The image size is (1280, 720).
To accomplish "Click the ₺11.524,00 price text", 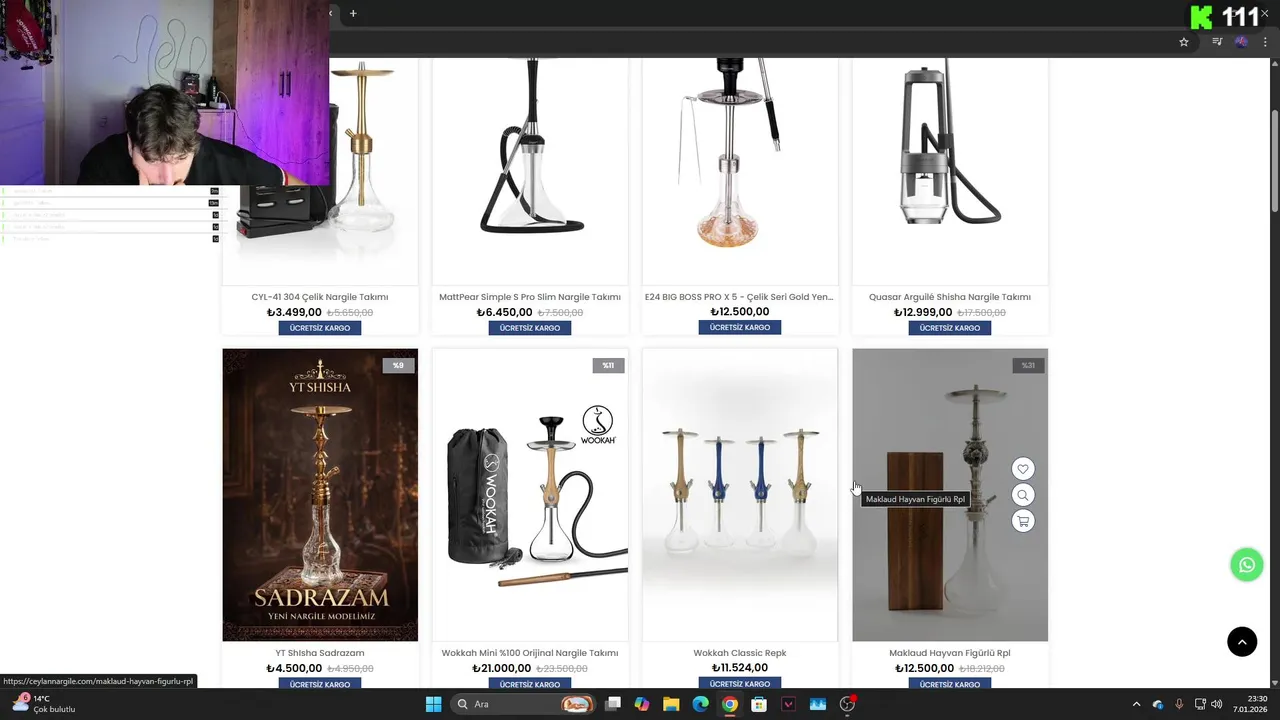I will point(740,668).
